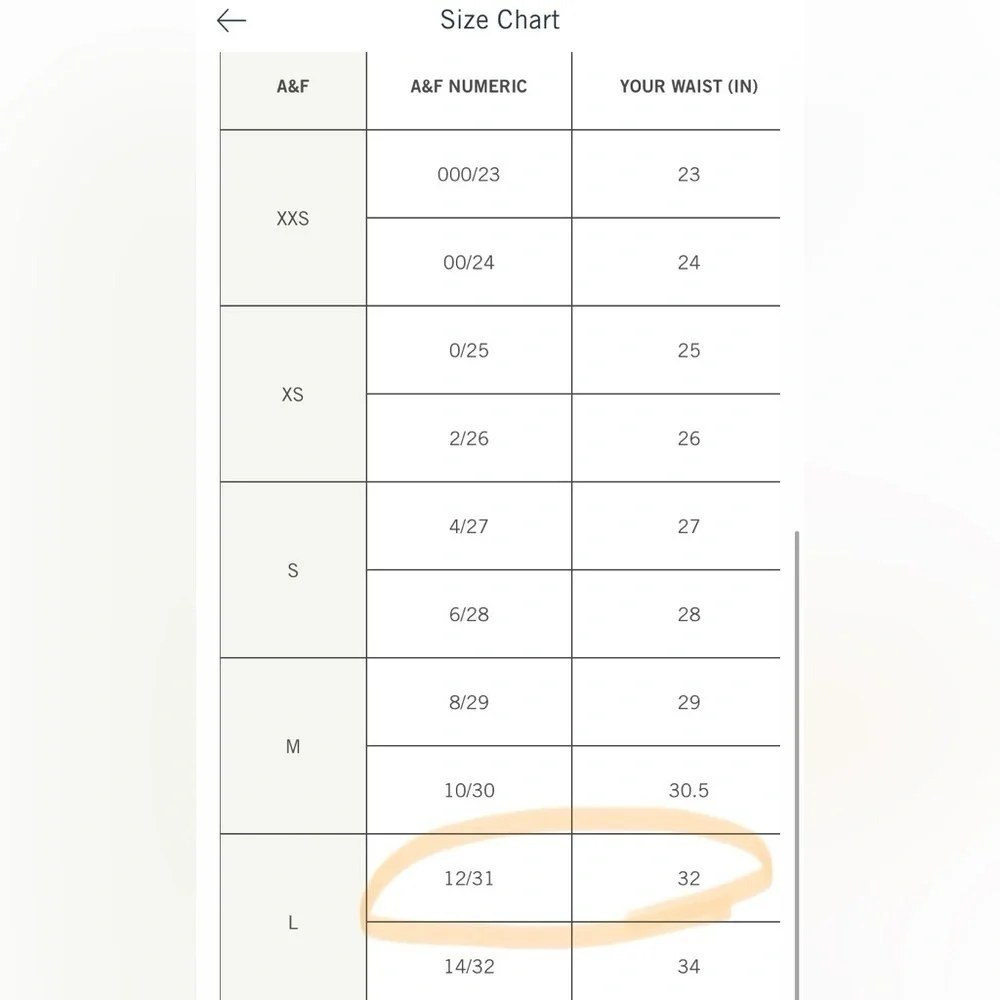Click the 14/32 numeric size cell
The image size is (1000, 1000).
click(469, 966)
